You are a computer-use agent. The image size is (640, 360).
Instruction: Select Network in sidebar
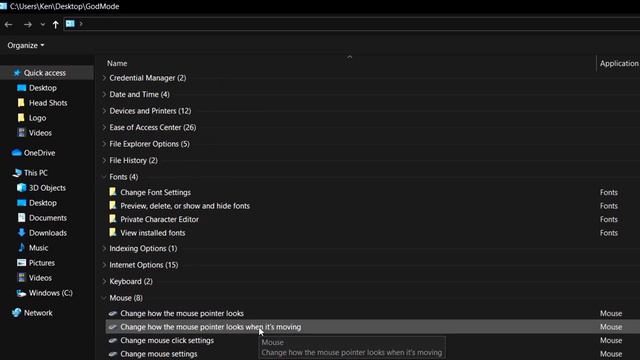click(x=38, y=313)
